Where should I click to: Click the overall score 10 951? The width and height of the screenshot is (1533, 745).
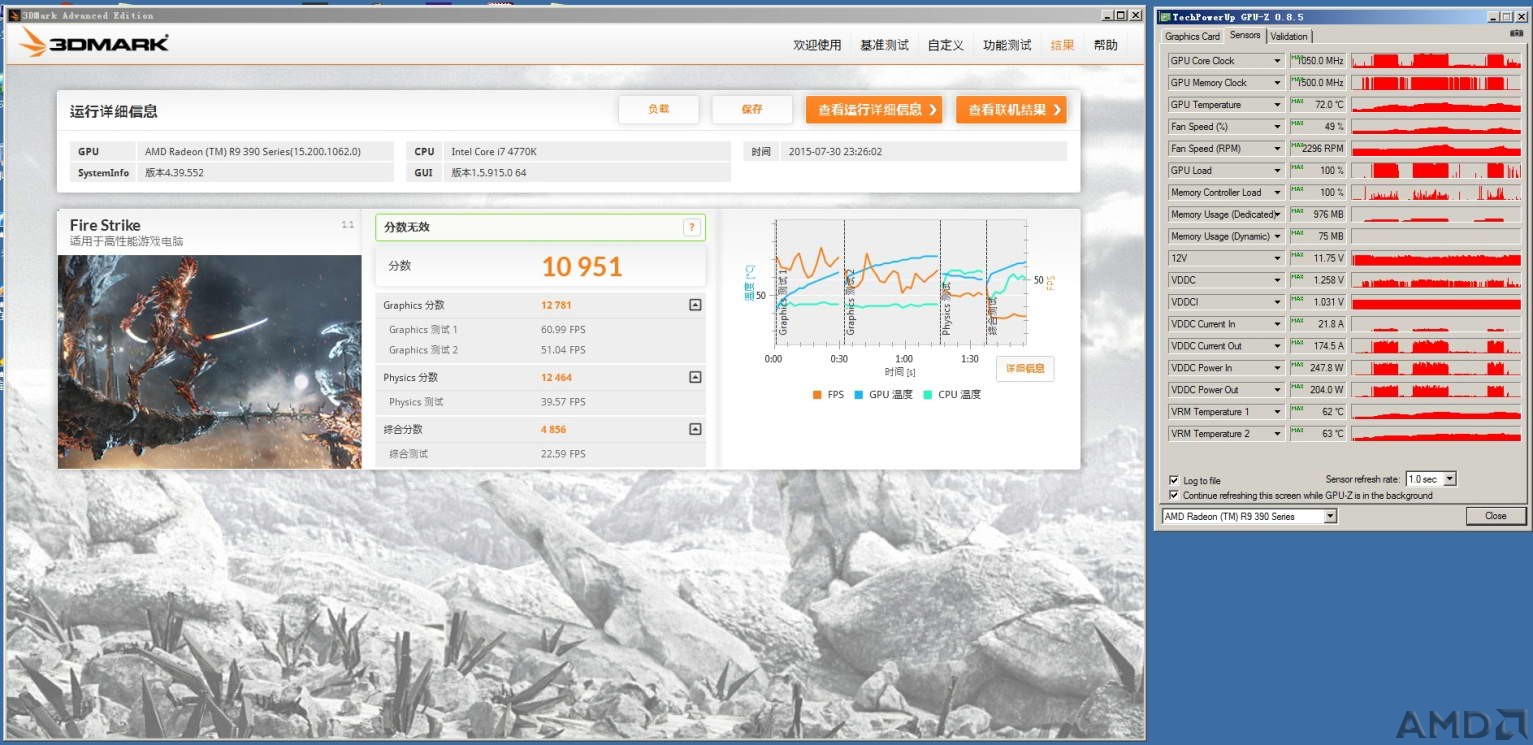point(582,267)
